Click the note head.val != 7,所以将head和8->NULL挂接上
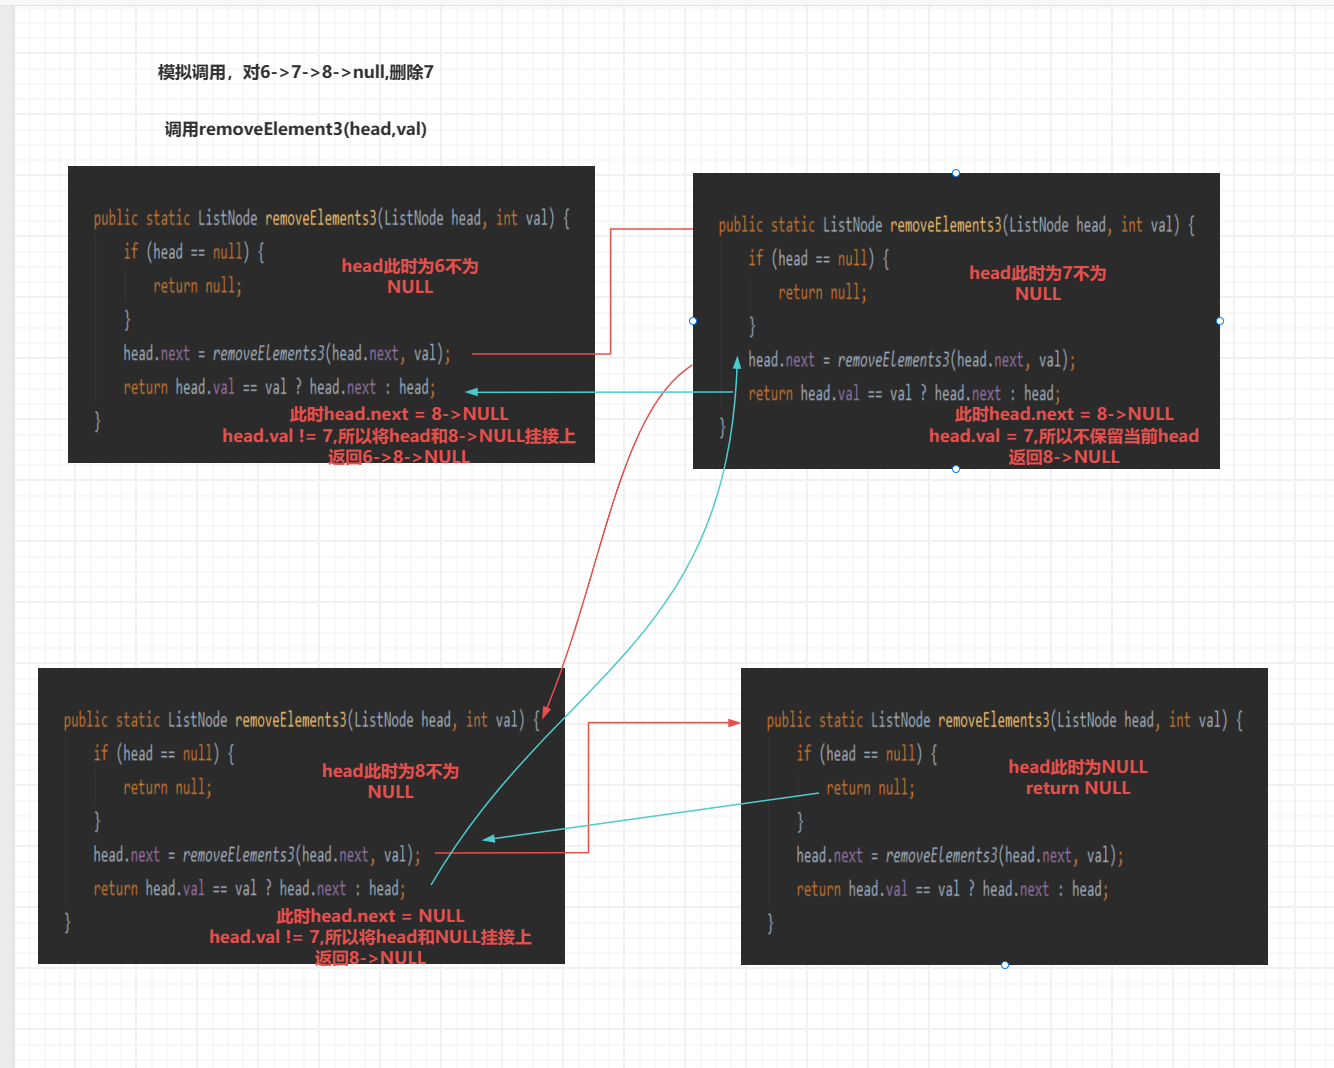The height and width of the screenshot is (1068, 1334). (399, 436)
